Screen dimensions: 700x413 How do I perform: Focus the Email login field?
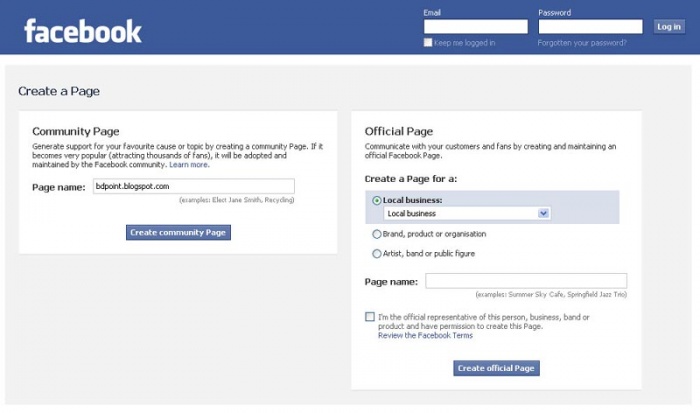pyautogui.click(x=475, y=27)
